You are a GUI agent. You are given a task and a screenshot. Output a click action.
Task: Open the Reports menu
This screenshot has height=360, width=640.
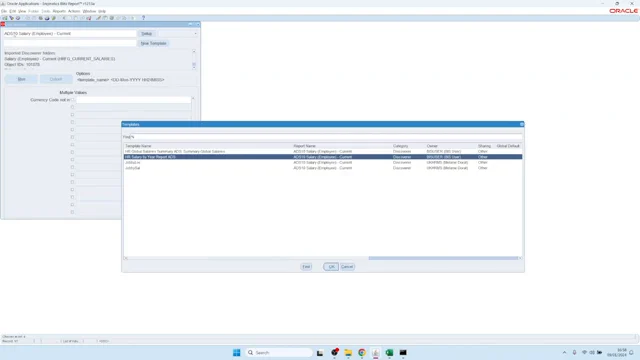pyautogui.click(x=59, y=11)
